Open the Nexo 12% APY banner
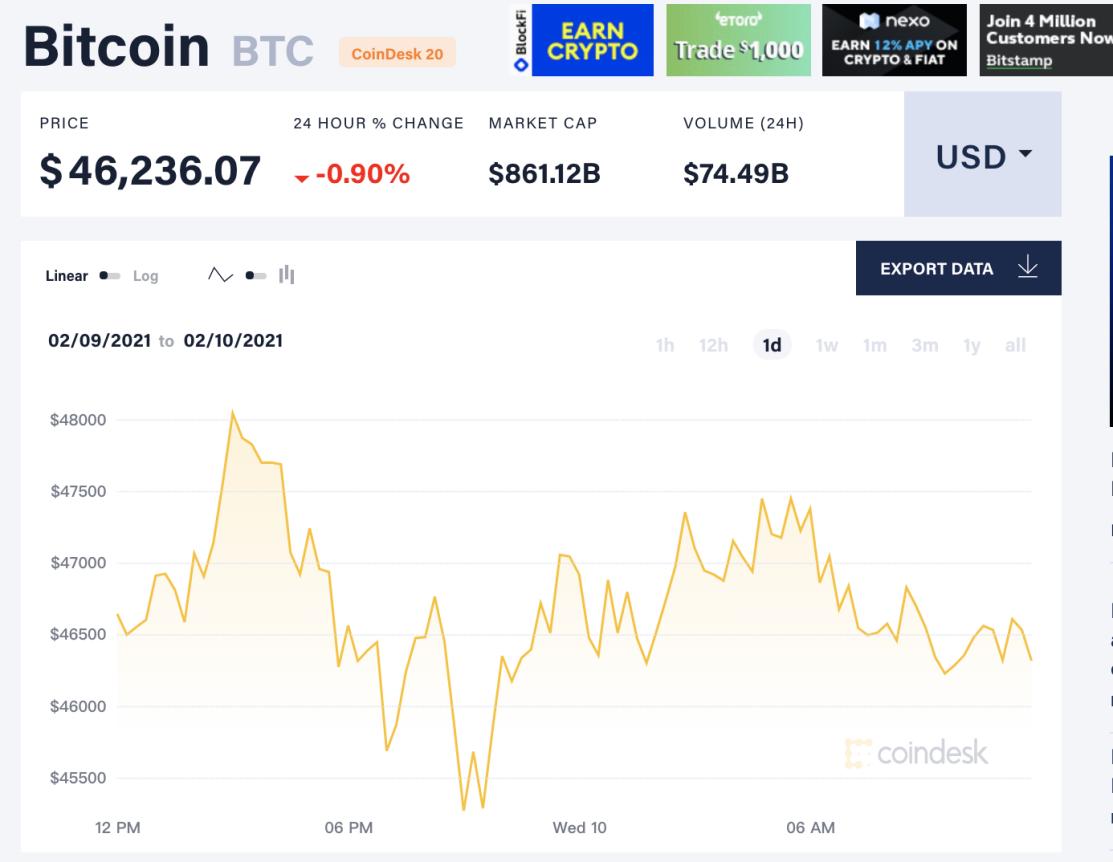Screen dimensions: 1113x862 point(894,40)
